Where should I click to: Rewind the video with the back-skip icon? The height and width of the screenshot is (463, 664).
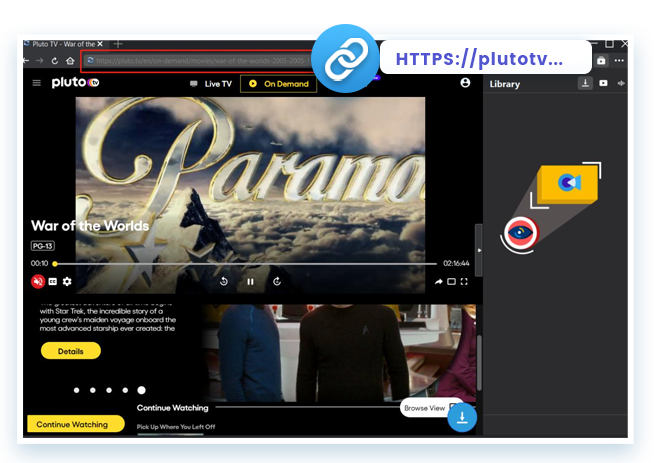tap(224, 281)
